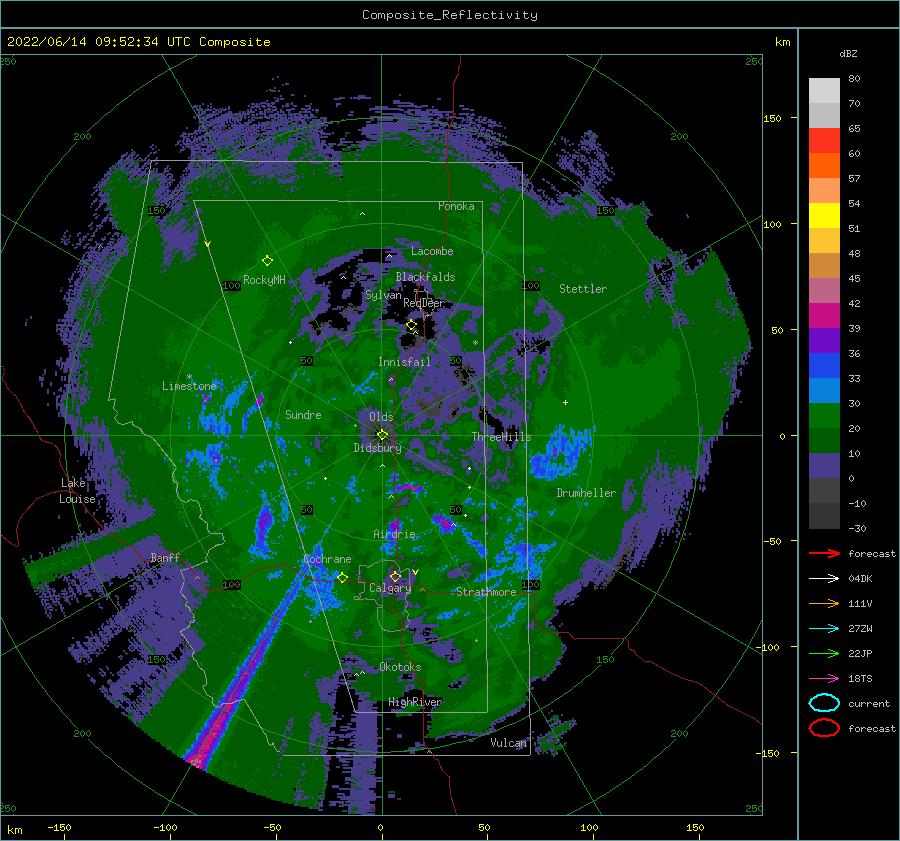
Task: Click the Cochrane label
Action: tap(327, 559)
